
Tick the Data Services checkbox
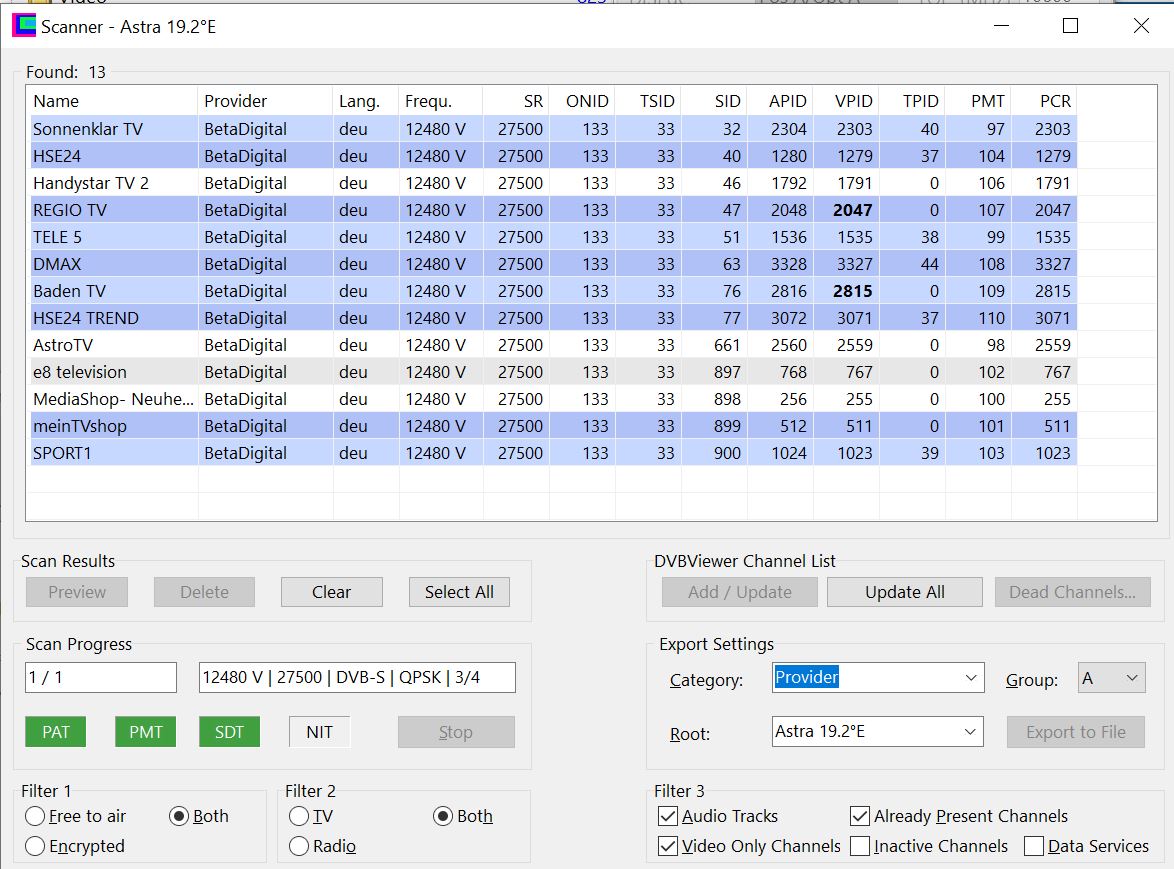click(x=1034, y=846)
